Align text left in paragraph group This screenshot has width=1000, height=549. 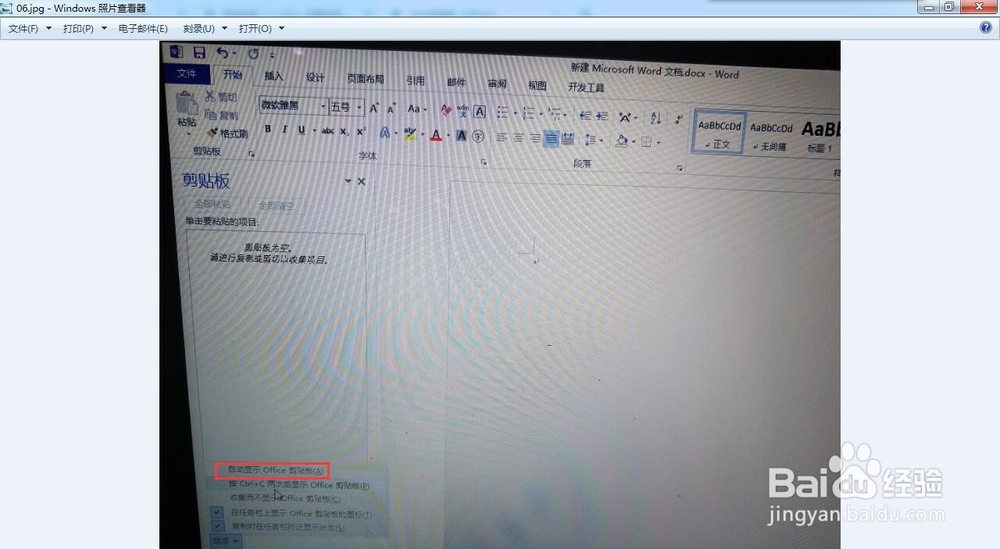tap(502, 137)
